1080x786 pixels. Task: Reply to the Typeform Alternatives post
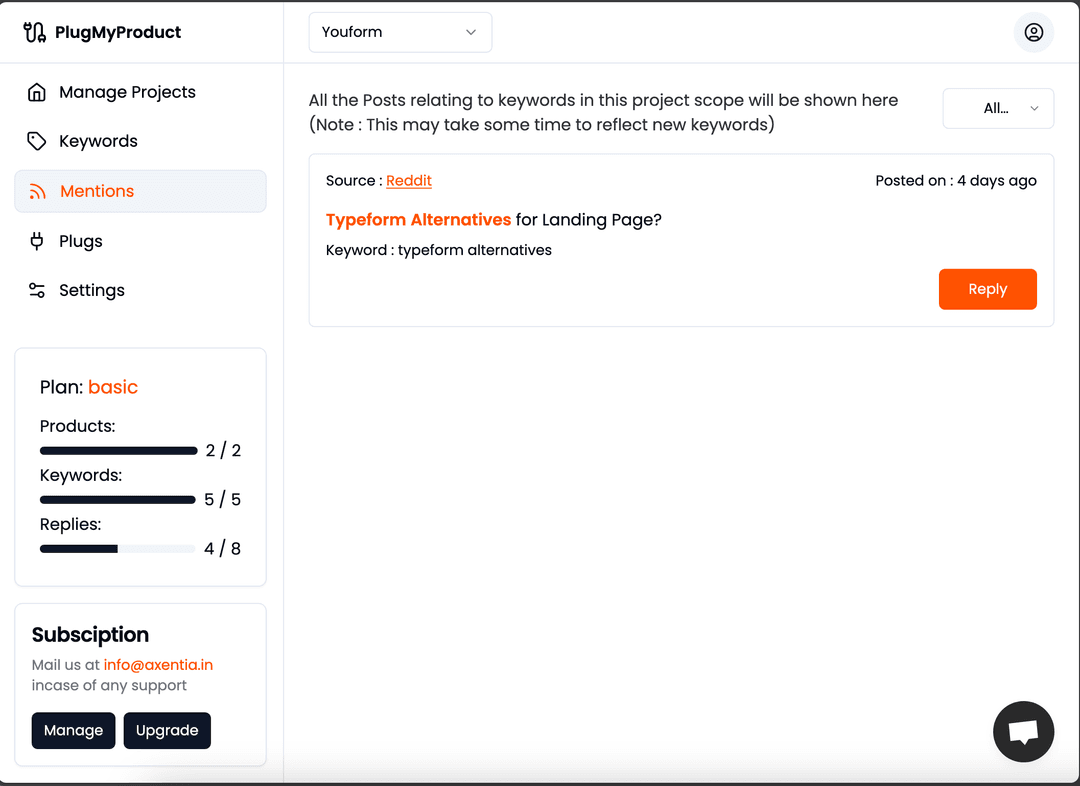[987, 289]
